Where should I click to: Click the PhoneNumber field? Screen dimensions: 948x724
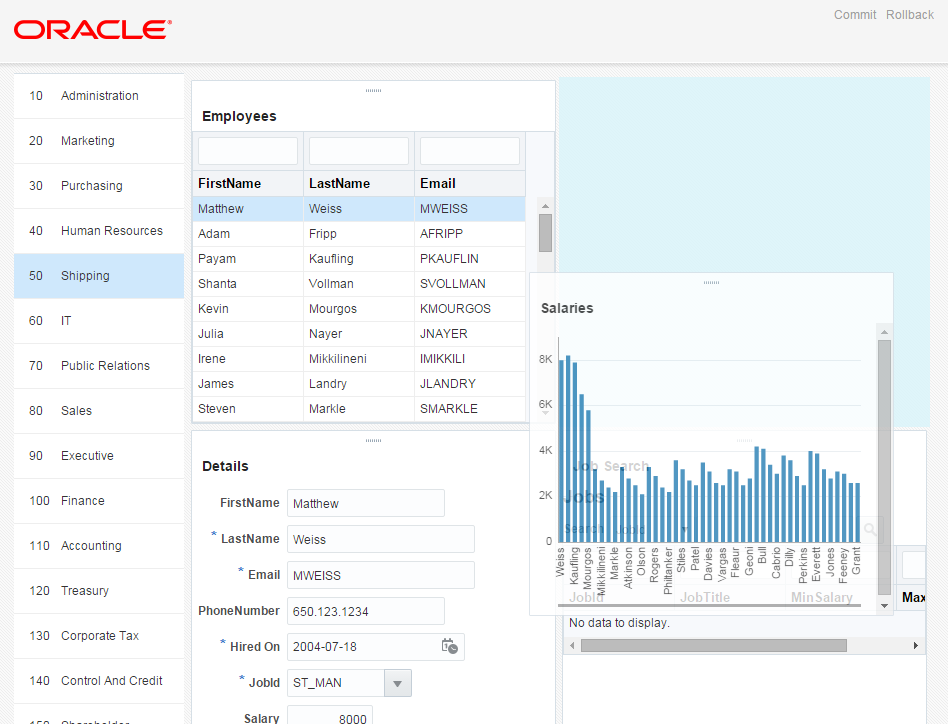coord(366,611)
